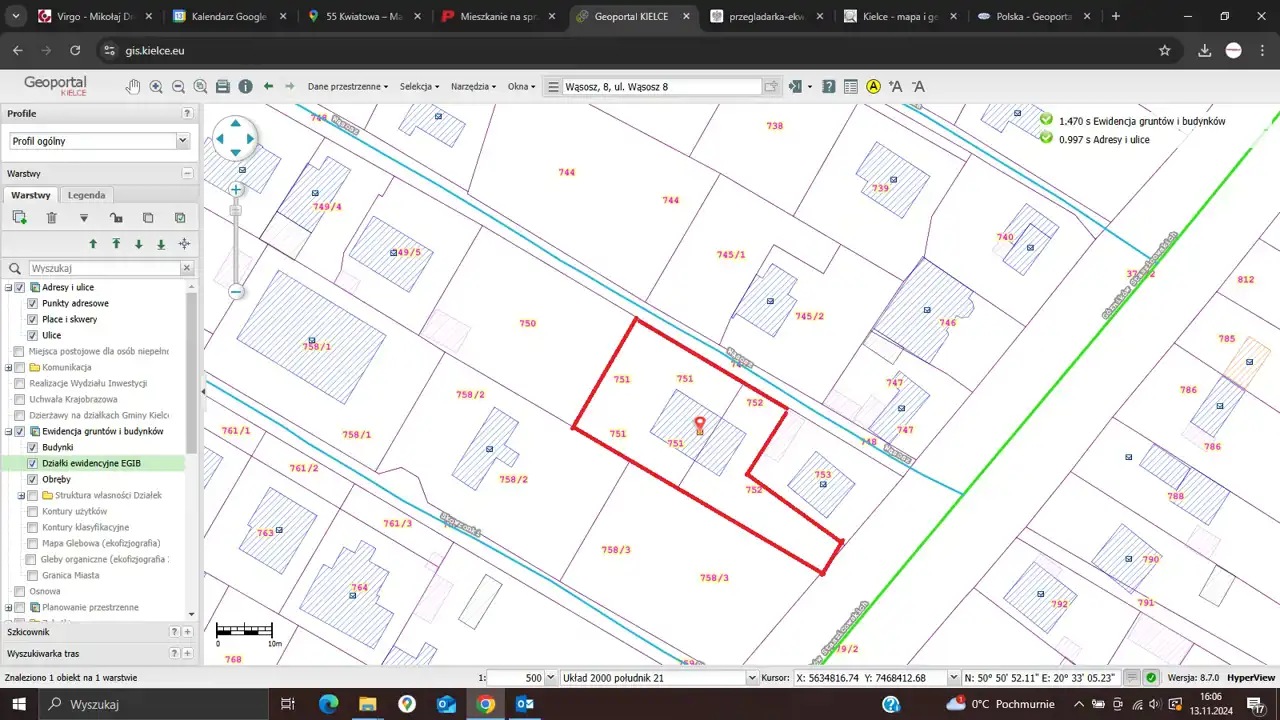Uncheck the Budynki layer checkbox
1280x720 pixels.
[x=32, y=447]
